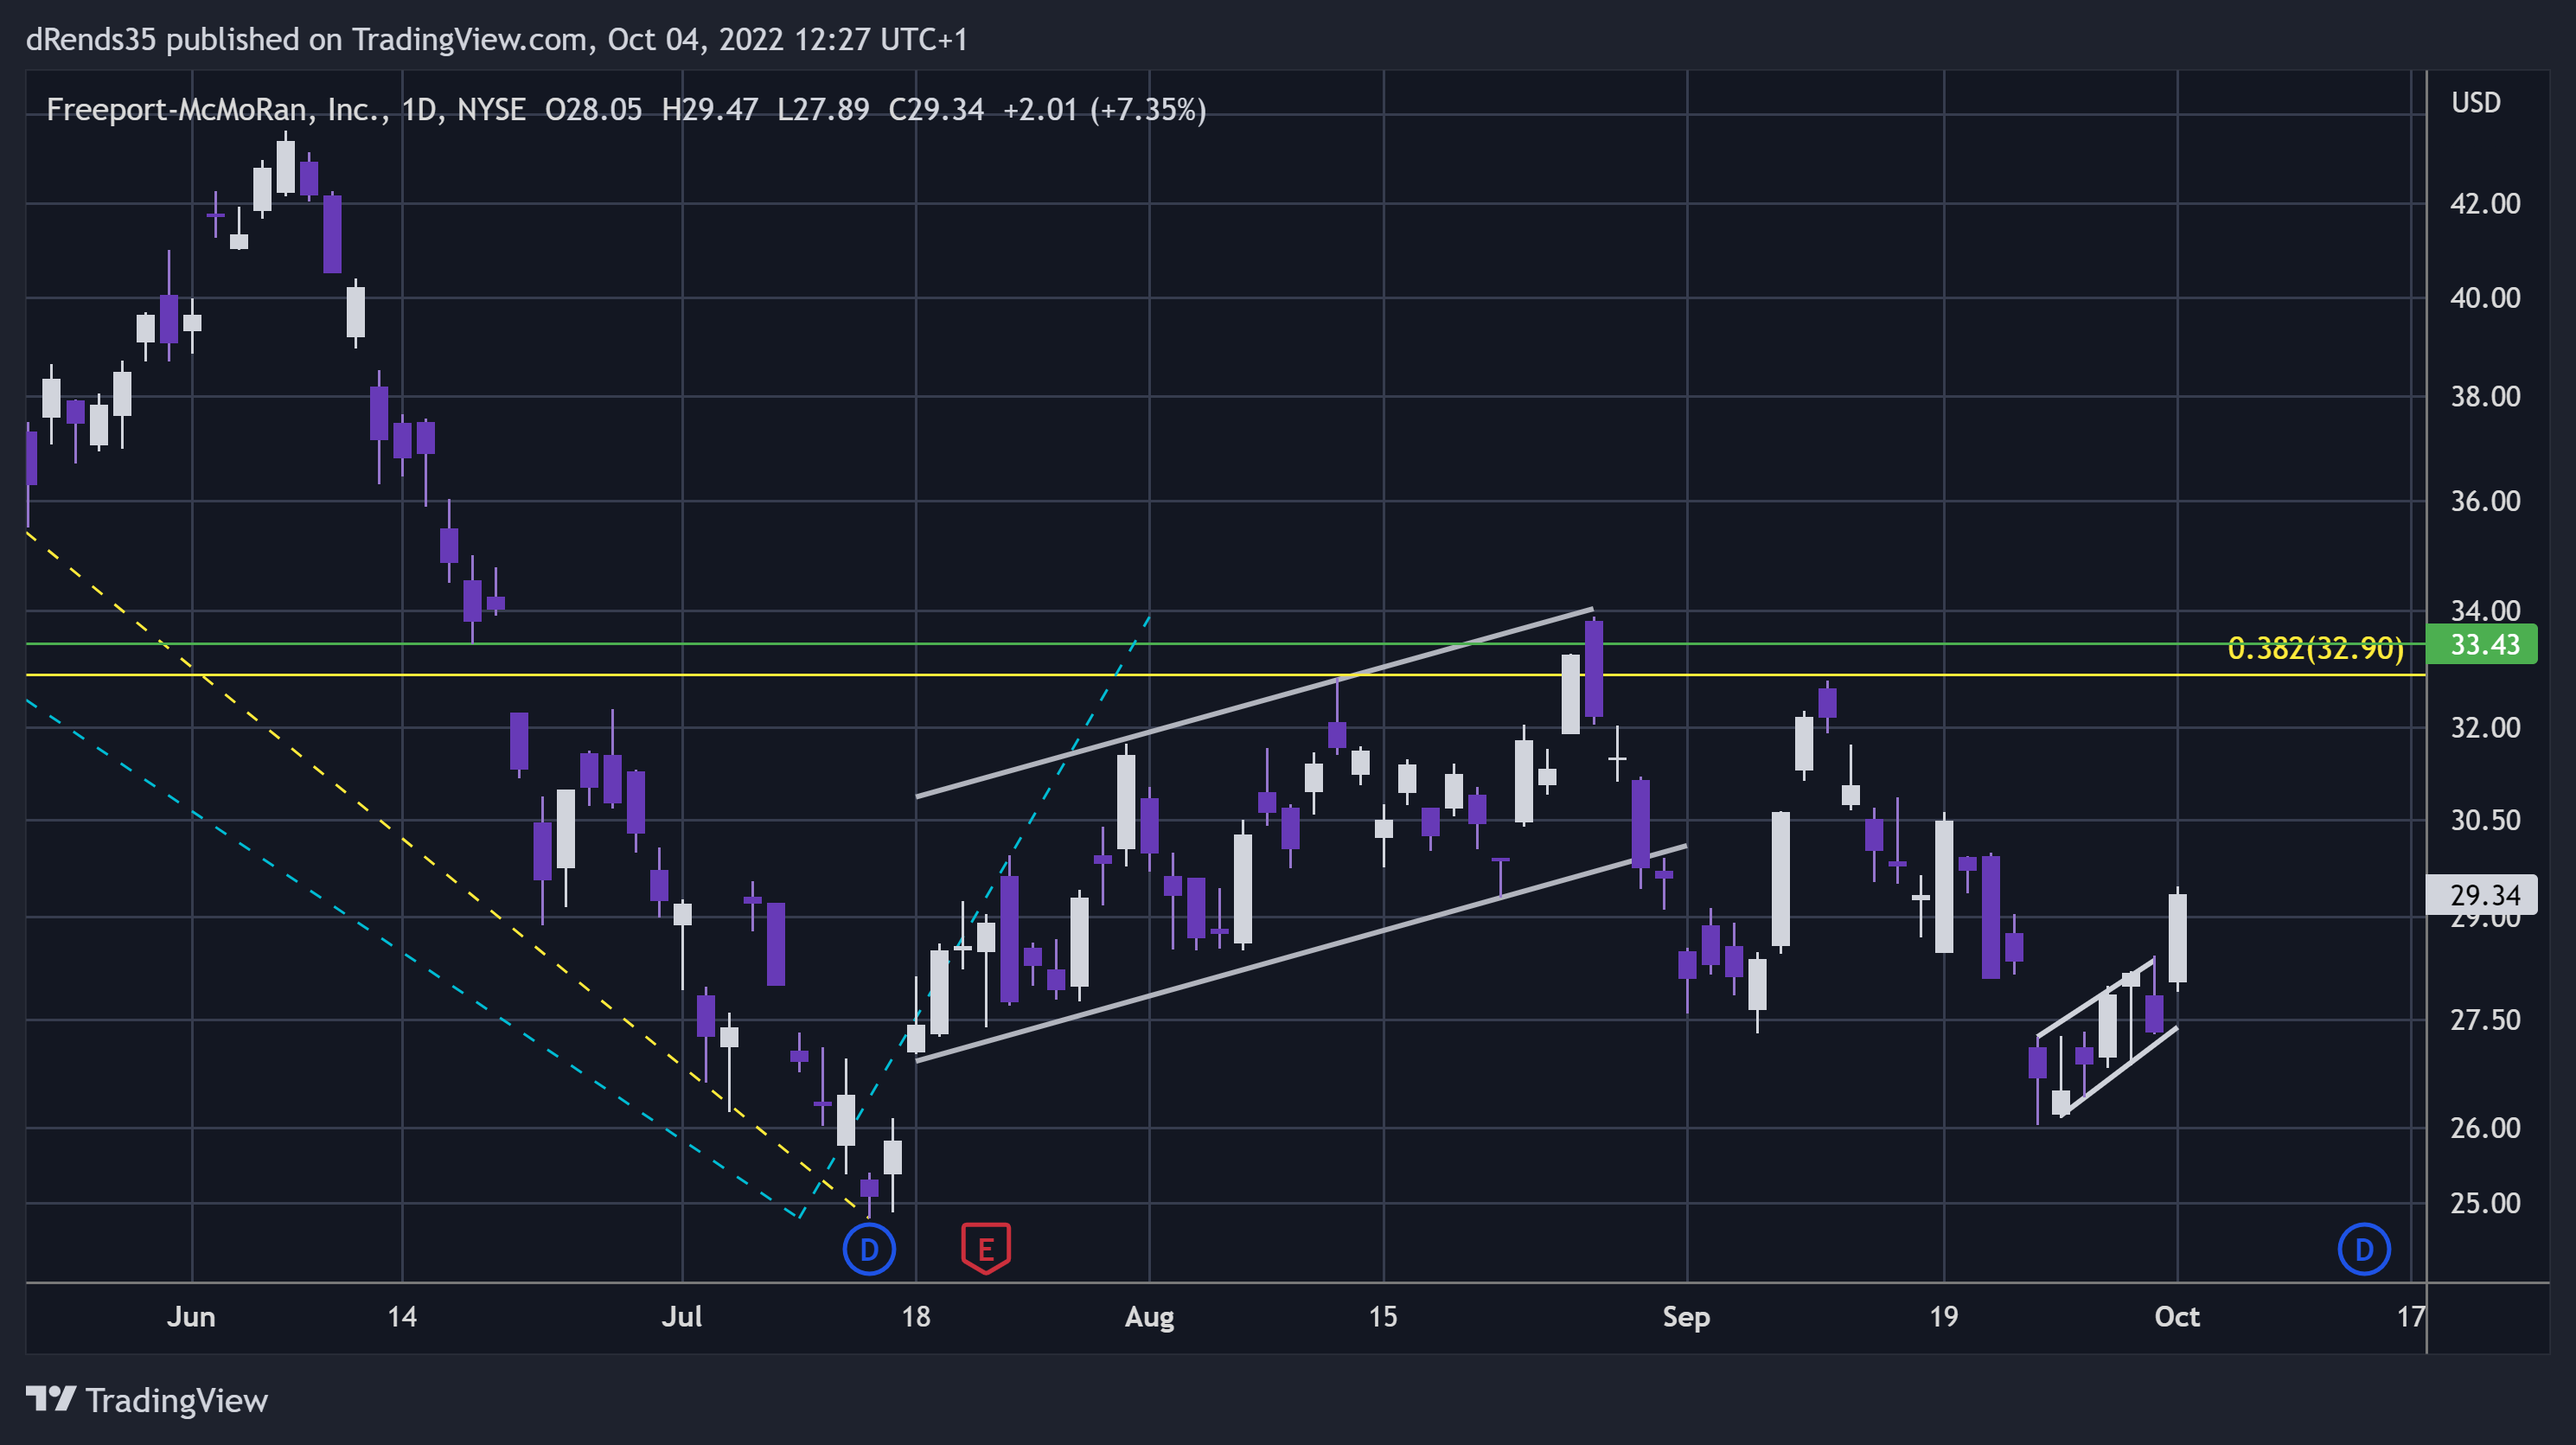
Task: Click the O28.05 open value
Action: tap(594, 109)
